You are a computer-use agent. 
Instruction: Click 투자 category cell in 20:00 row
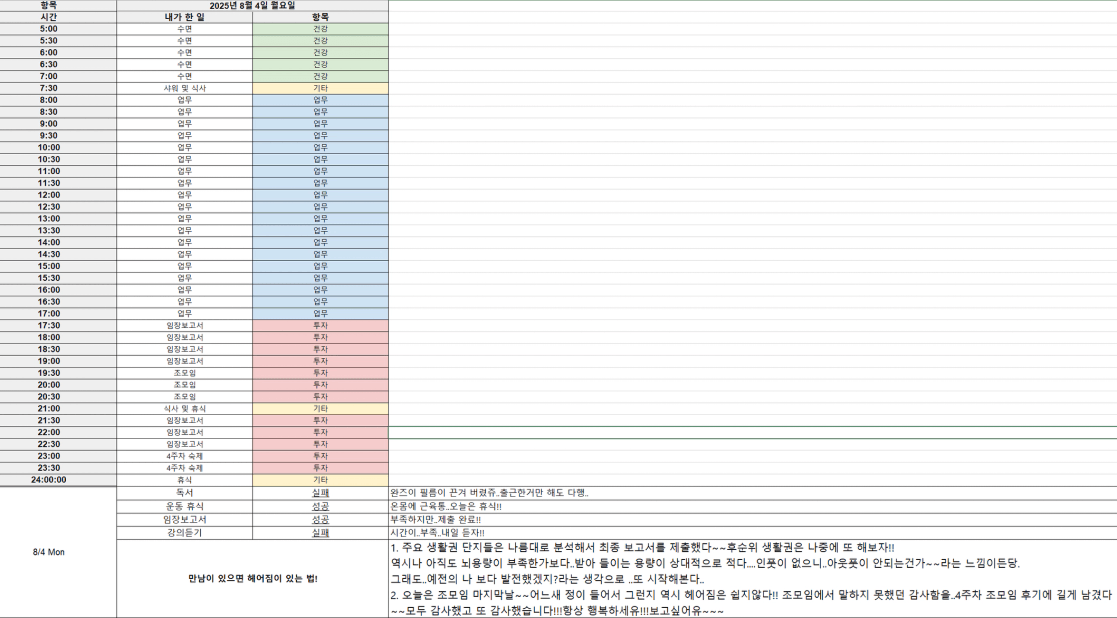click(x=321, y=385)
